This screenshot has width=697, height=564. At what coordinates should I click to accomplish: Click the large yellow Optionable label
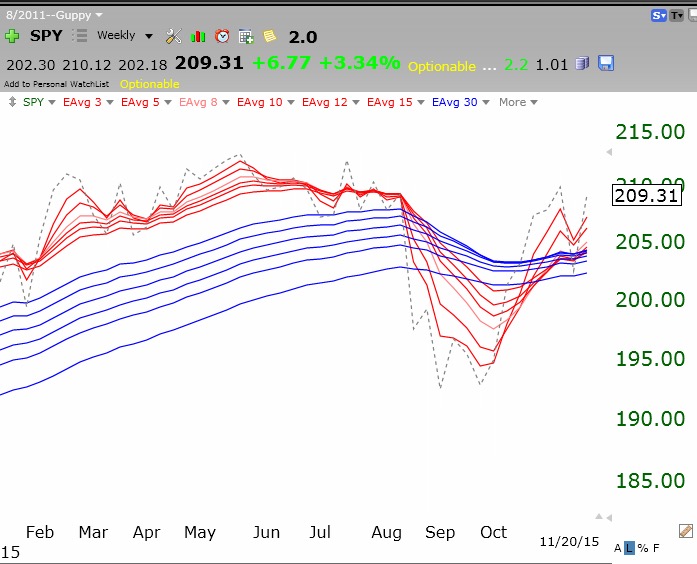tap(442, 66)
